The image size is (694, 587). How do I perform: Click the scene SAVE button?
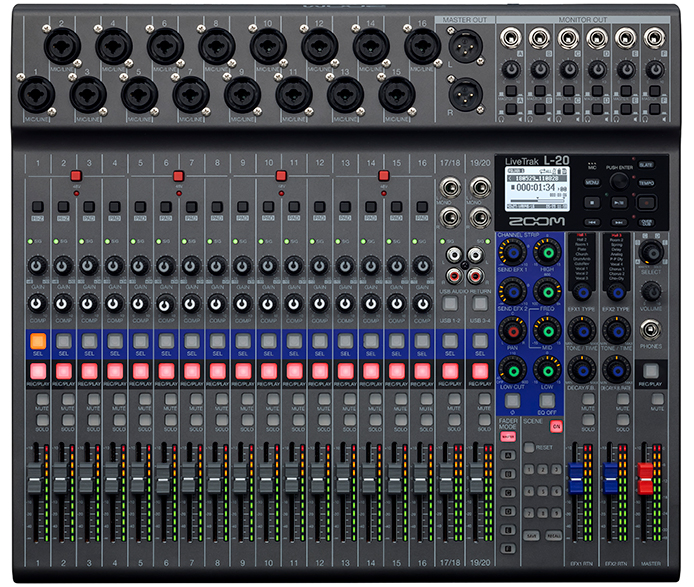[532, 536]
